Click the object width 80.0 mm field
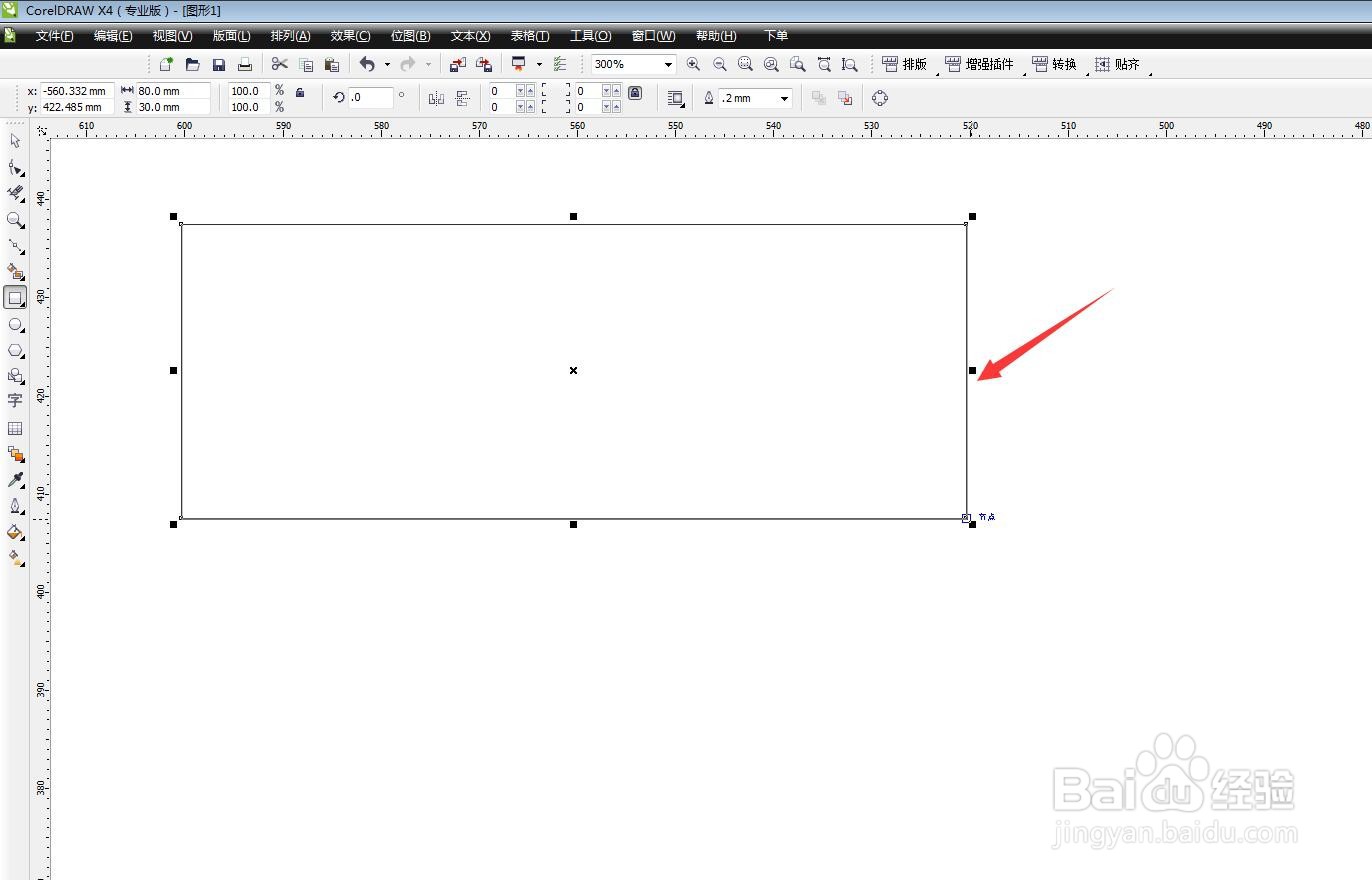 click(173, 91)
